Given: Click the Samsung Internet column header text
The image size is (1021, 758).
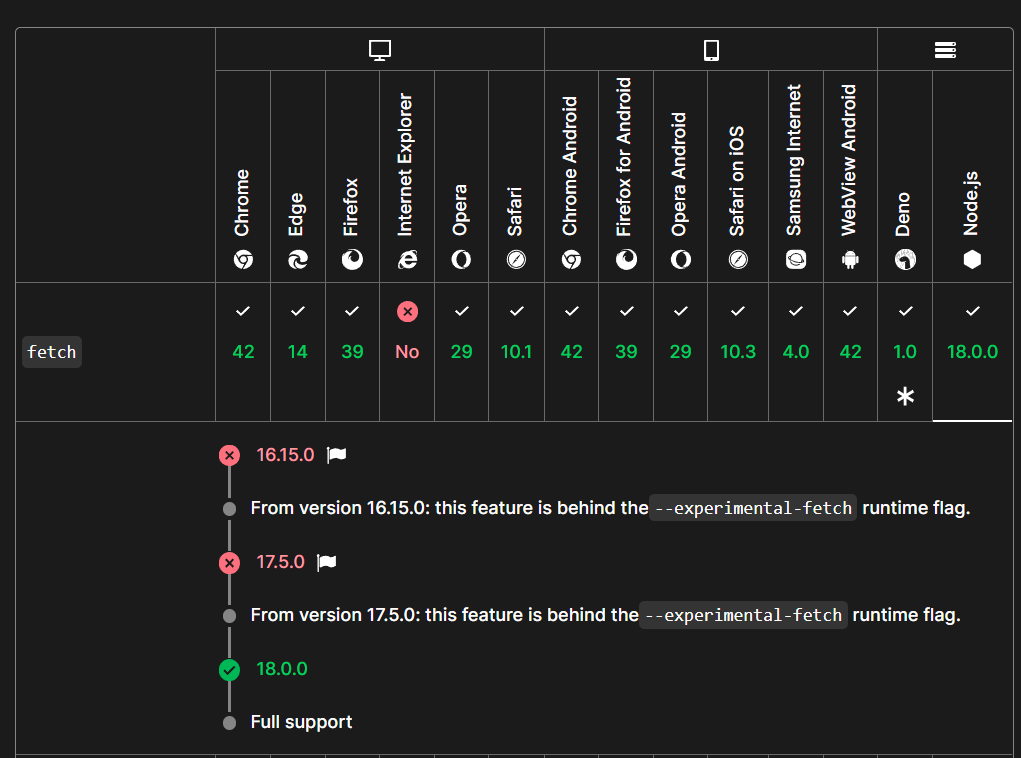Looking at the screenshot, I should 794,160.
